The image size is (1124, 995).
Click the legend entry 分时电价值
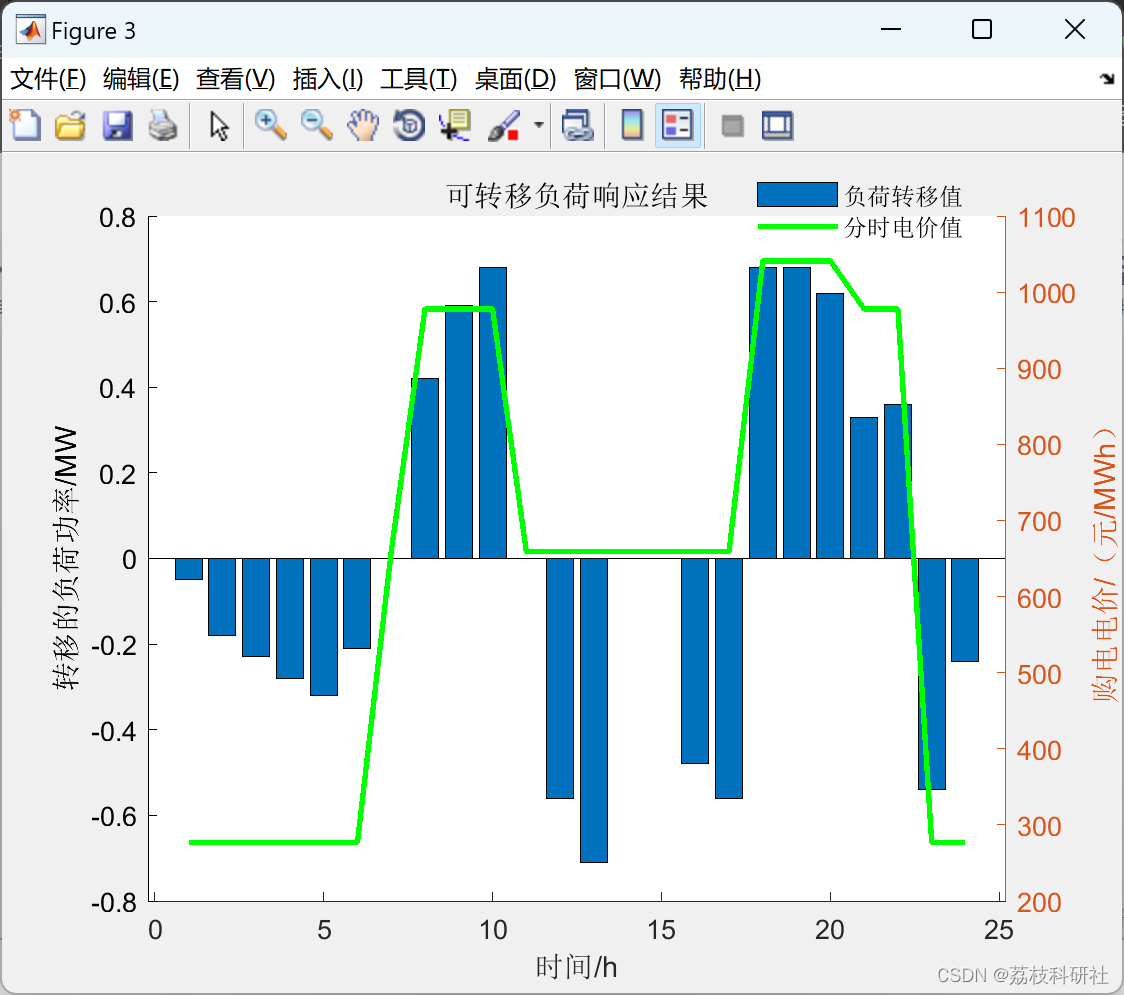pos(902,227)
